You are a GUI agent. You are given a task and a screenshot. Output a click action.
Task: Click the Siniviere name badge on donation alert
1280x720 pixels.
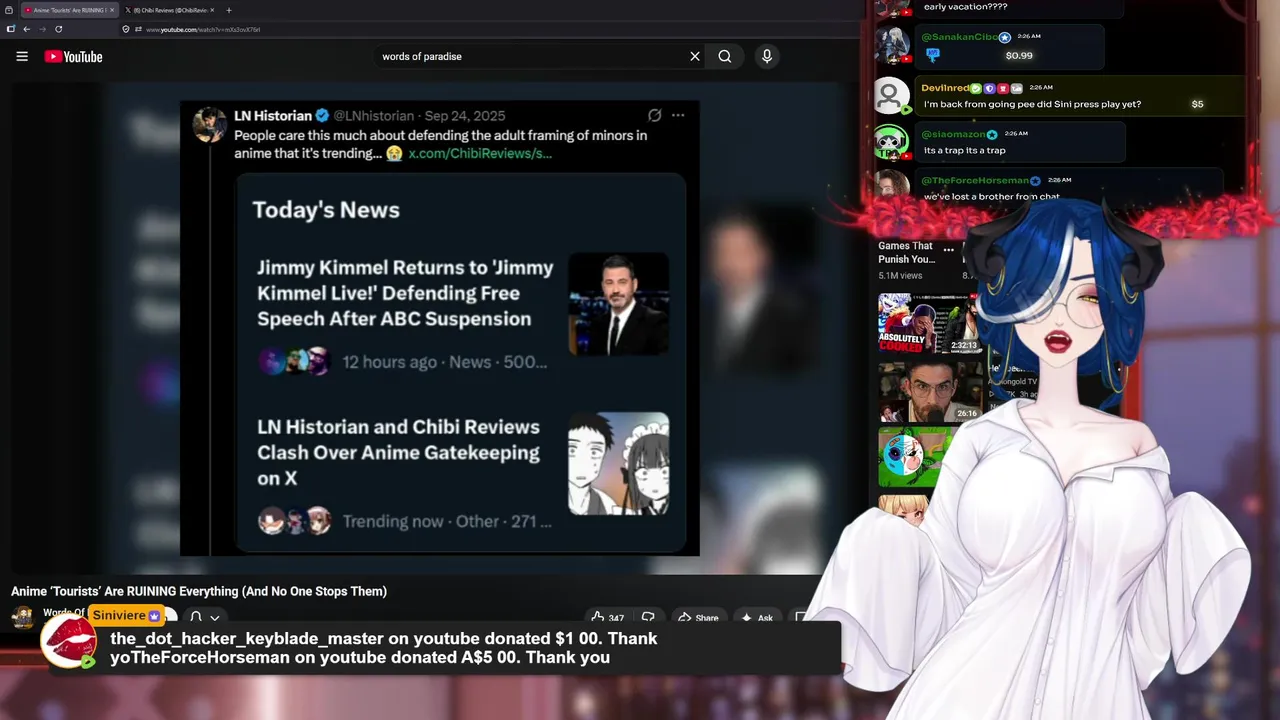point(126,615)
